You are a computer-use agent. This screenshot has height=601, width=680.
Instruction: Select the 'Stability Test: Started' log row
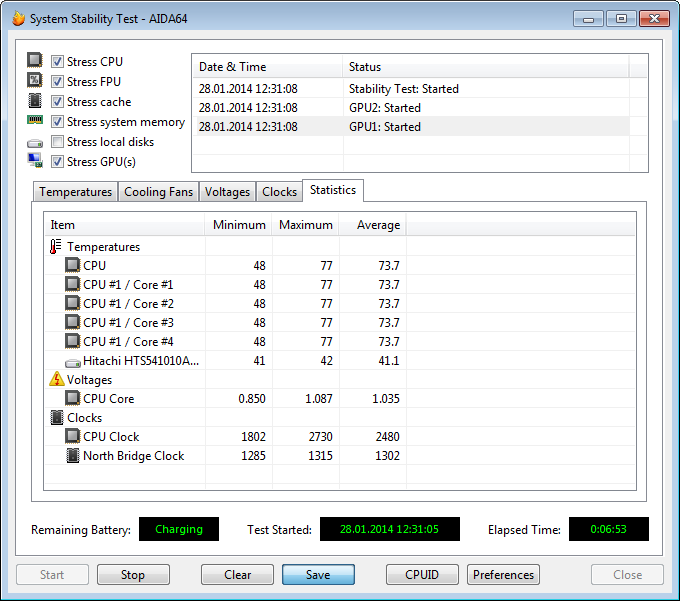tap(411, 88)
